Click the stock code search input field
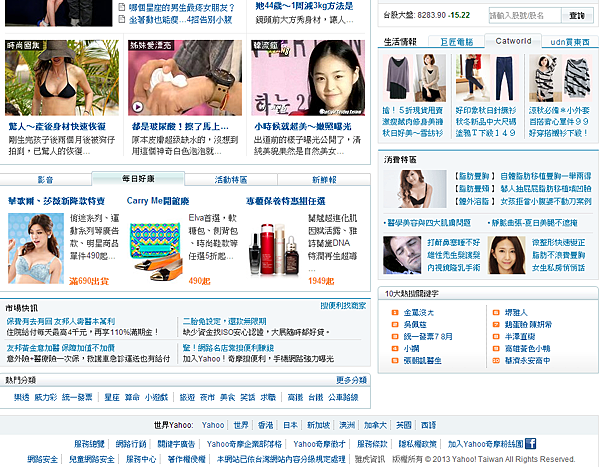Screen dimensions: 600x467 525,16
